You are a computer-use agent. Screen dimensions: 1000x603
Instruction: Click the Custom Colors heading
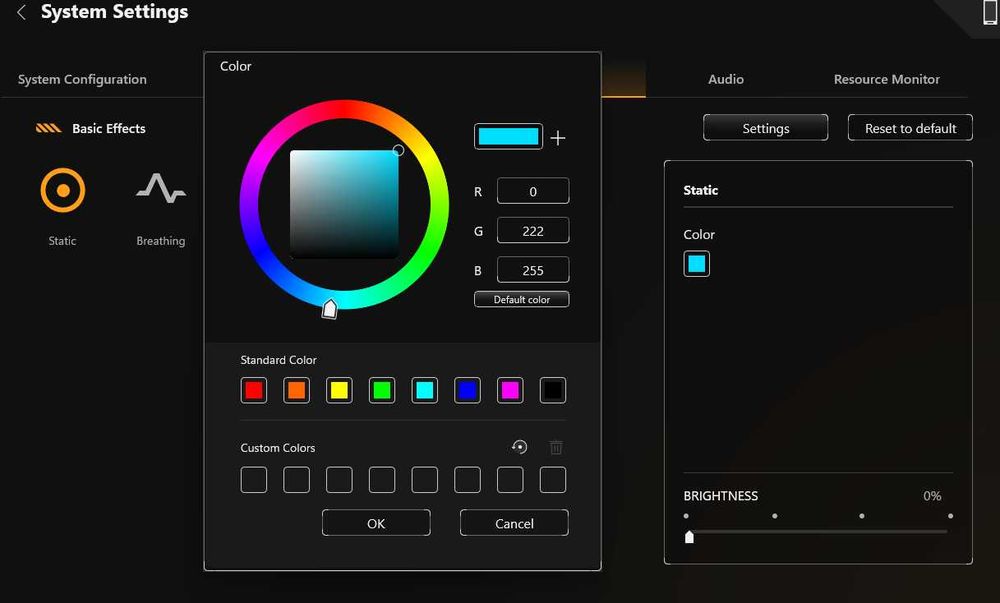pyautogui.click(x=278, y=447)
